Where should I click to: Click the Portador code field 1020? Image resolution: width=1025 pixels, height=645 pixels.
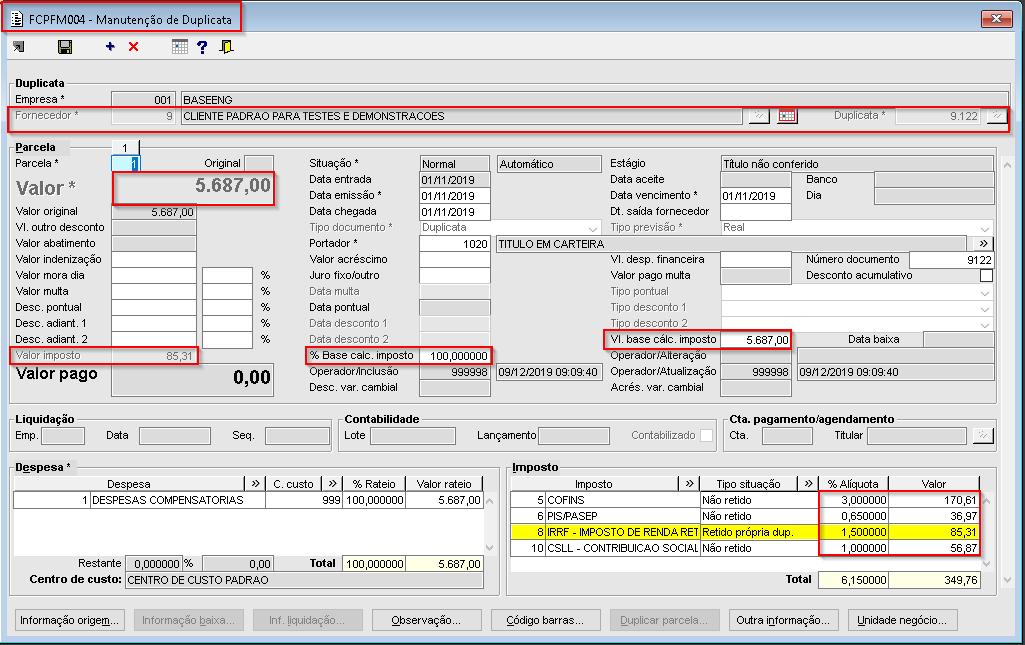(x=454, y=244)
